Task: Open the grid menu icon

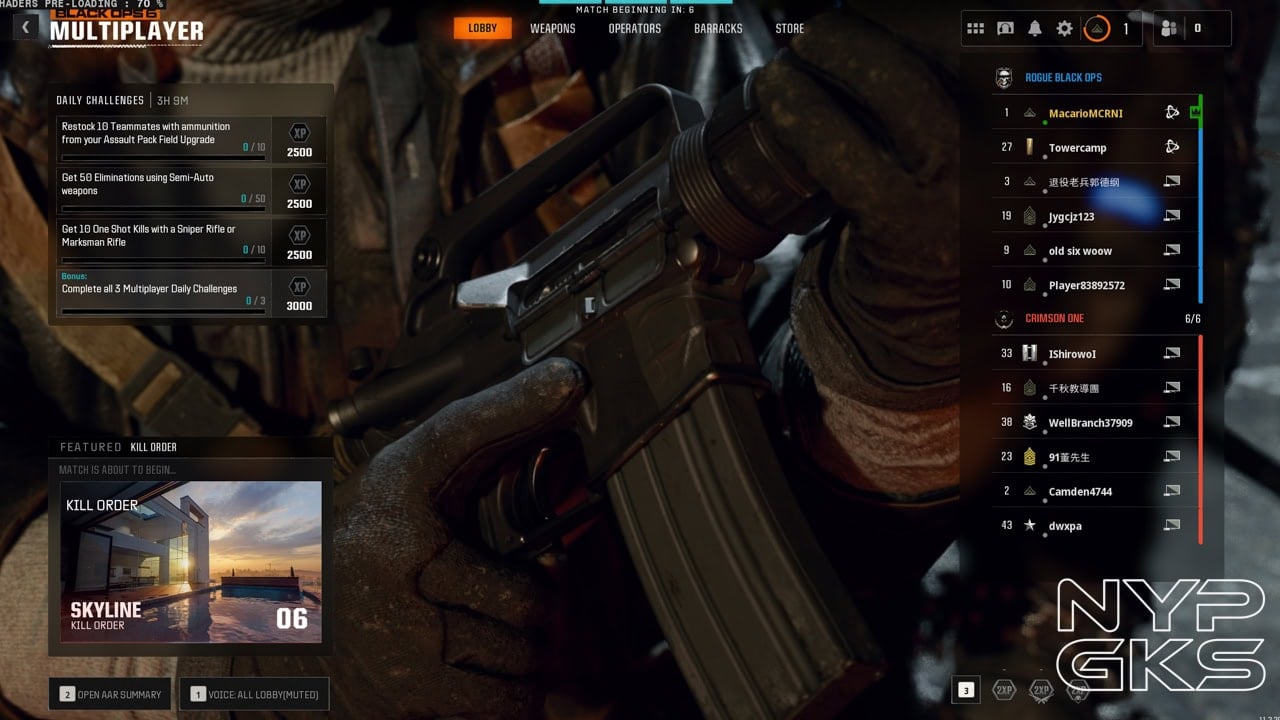Action: [x=975, y=29]
